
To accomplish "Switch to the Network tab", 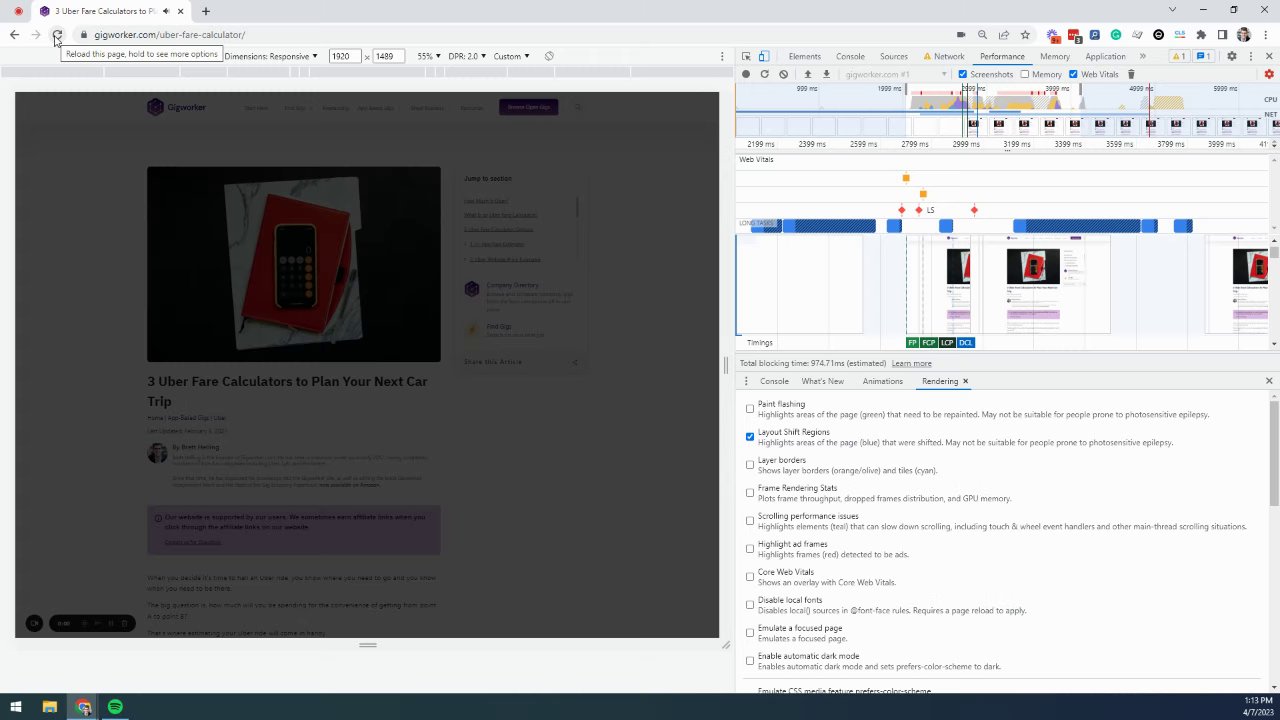I will point(948,56).
